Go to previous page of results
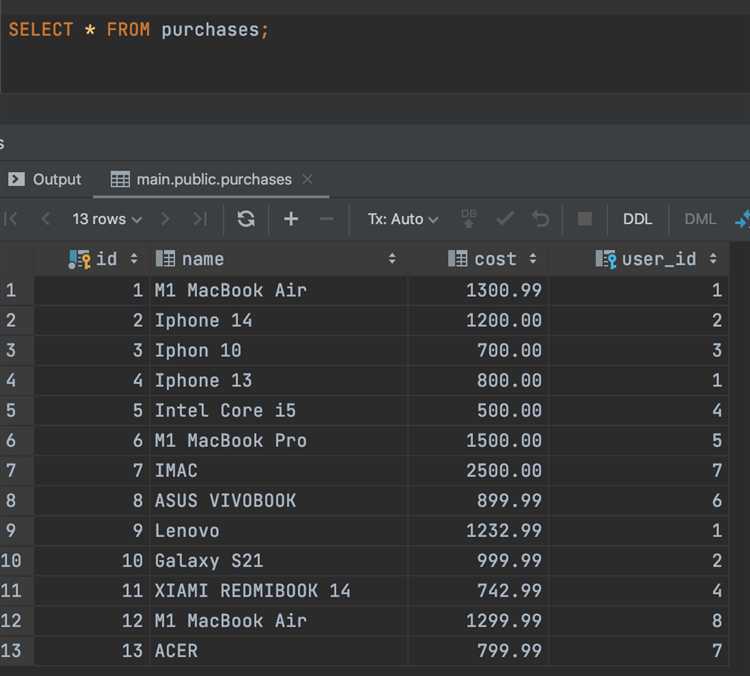The height and width of the screenshot is (676, 750). tap(45, 219)
